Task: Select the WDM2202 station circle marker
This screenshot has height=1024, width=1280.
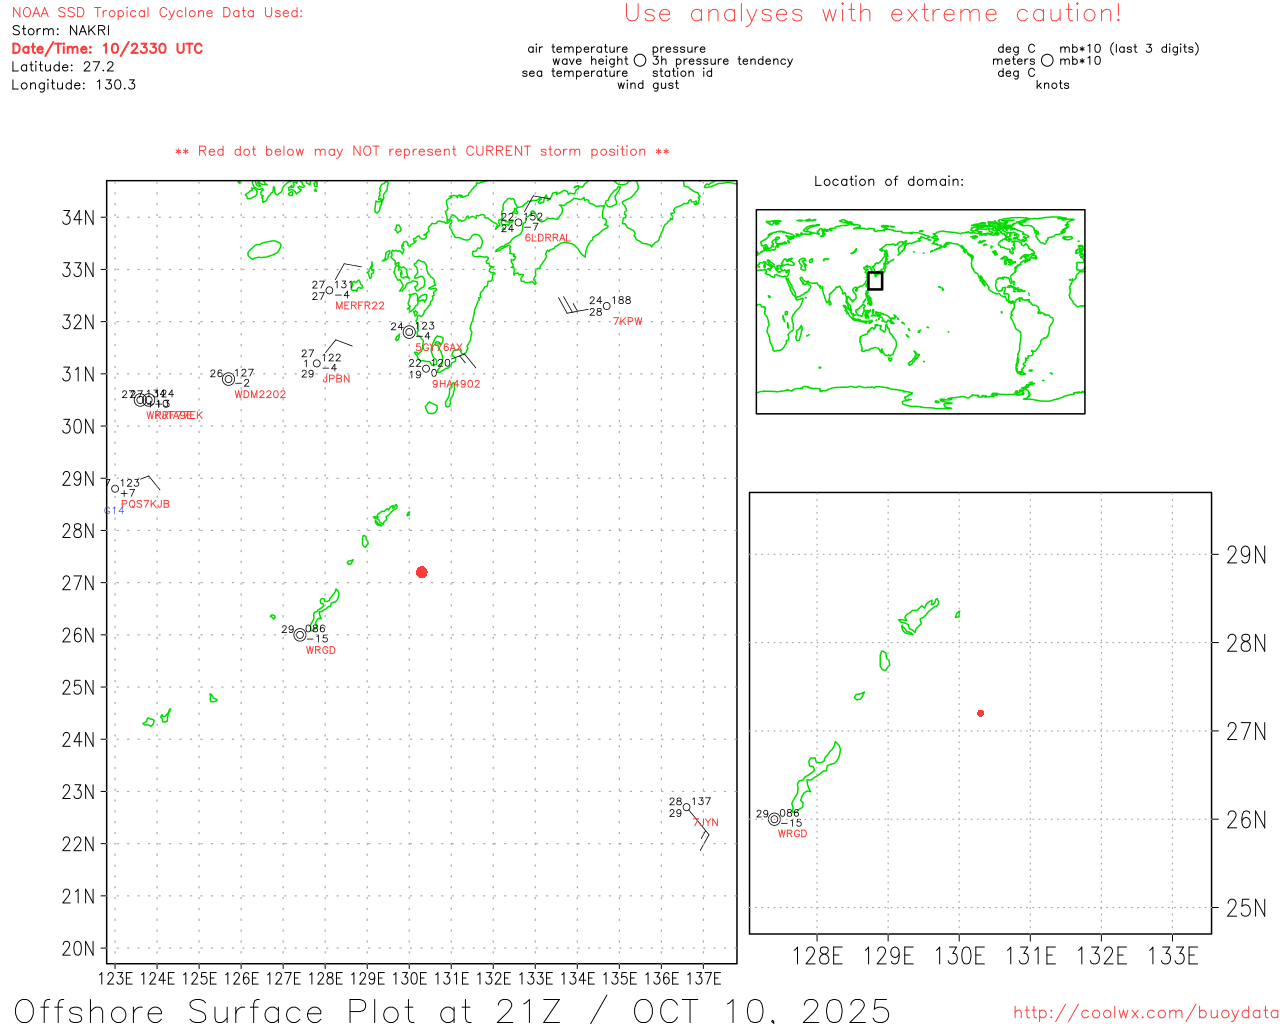Action: 228,379
